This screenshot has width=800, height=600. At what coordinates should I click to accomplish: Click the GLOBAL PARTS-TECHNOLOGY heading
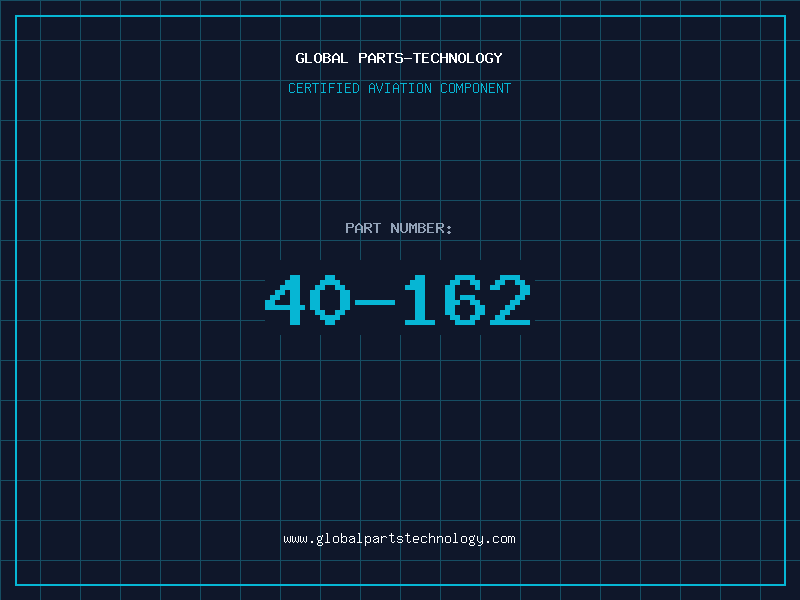(x=399, y=58)
